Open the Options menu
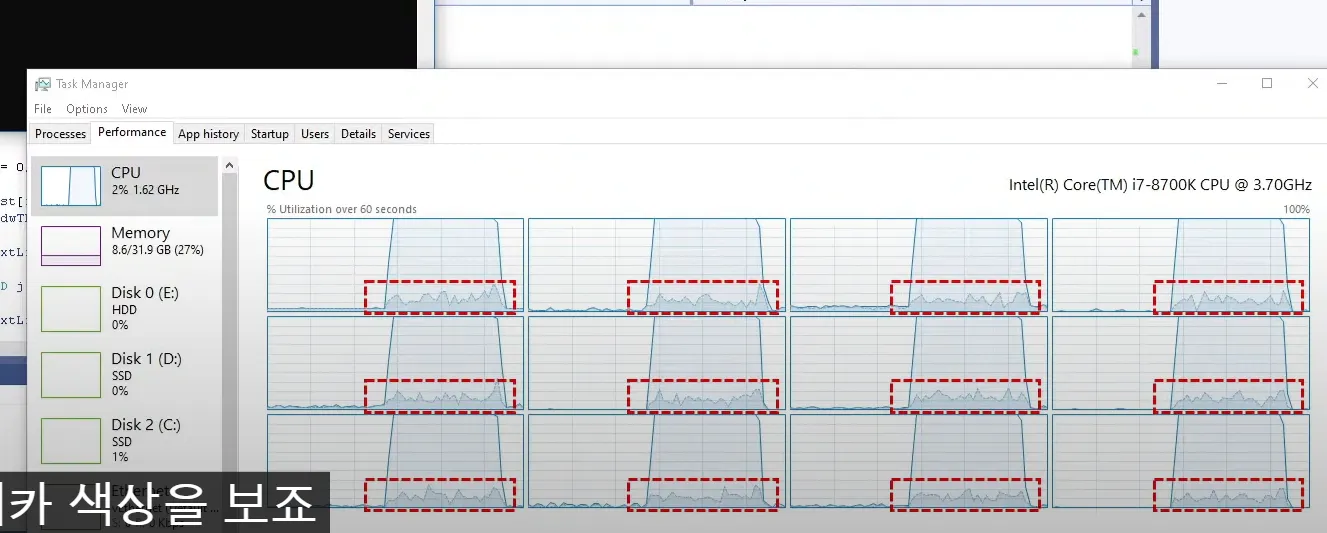Image resolution: width=1327 pixels, height=533 pixels. coord(87,109)
